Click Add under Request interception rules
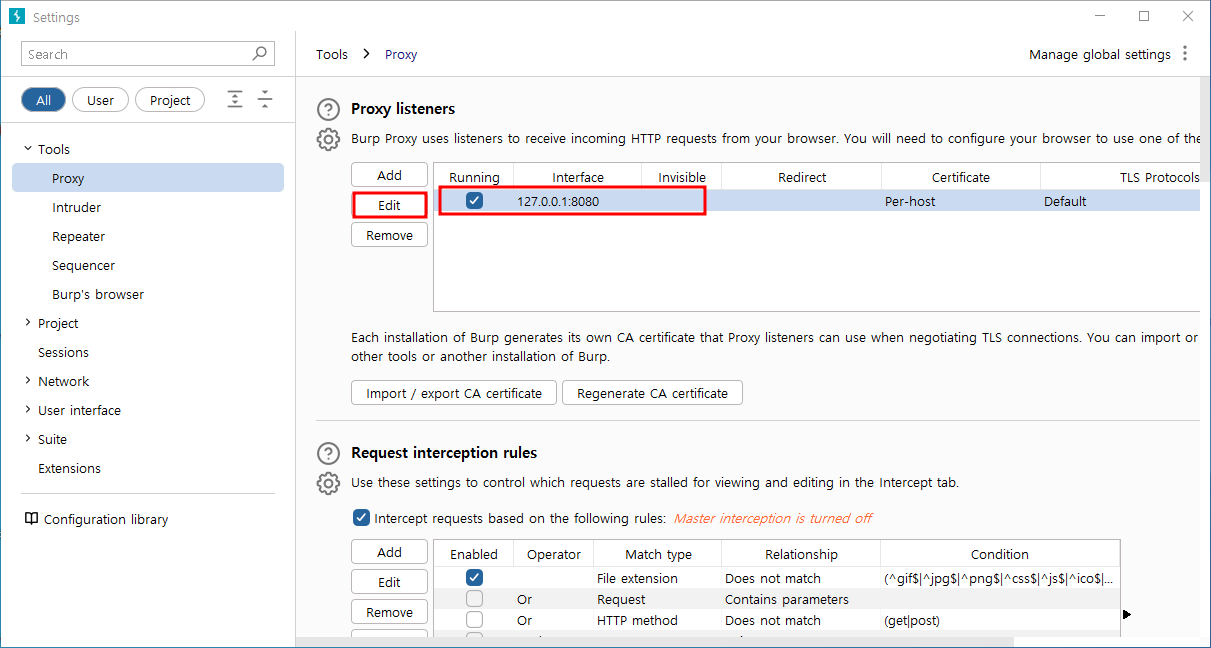The width and height of the screenshot is (1211, 648). (389, 552)
